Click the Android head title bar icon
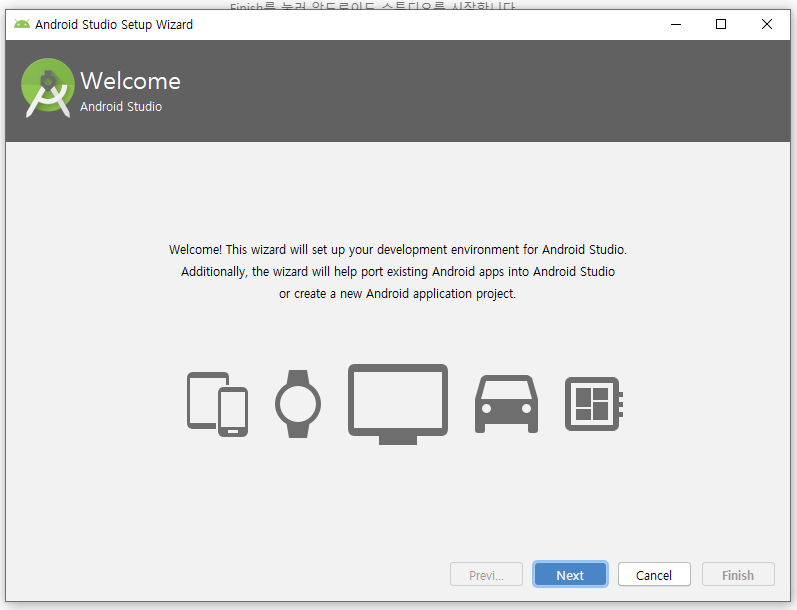The image size is (797, 610). pyautogui.click(x=22, y=24)
